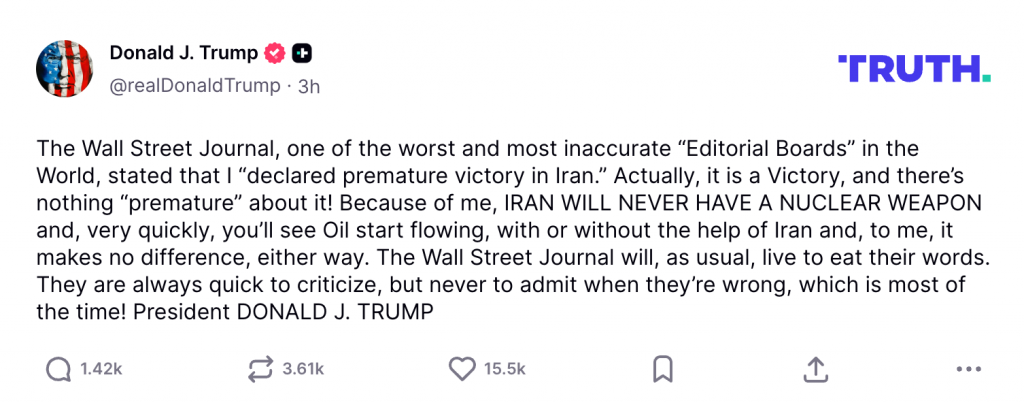Image resolution: width=1024 pixels, height=403 pixels.
Task: Open Donald J. Trump display name link
Action: tap(183, 53)
